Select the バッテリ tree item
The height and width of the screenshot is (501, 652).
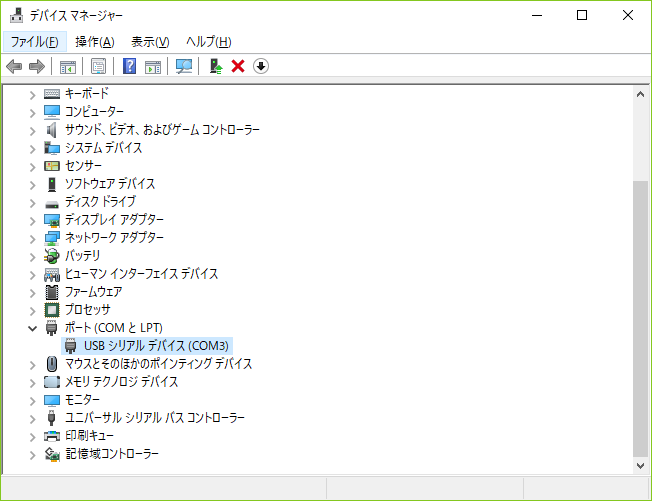click(82, 256)
